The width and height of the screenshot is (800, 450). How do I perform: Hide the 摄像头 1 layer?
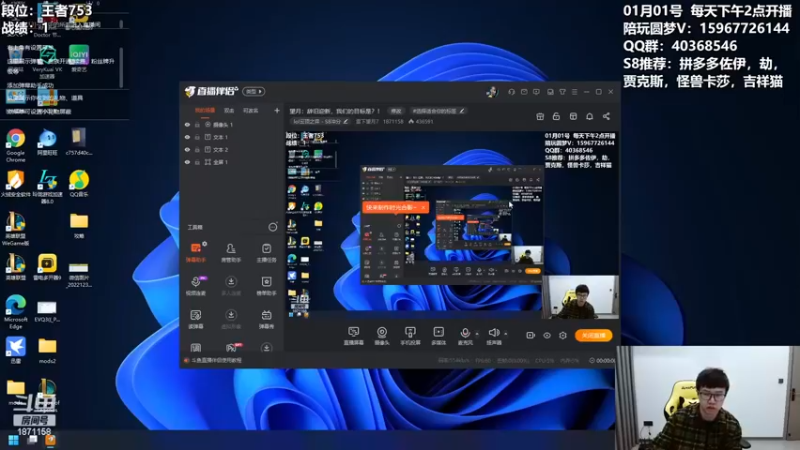click(x=187, y=124)
